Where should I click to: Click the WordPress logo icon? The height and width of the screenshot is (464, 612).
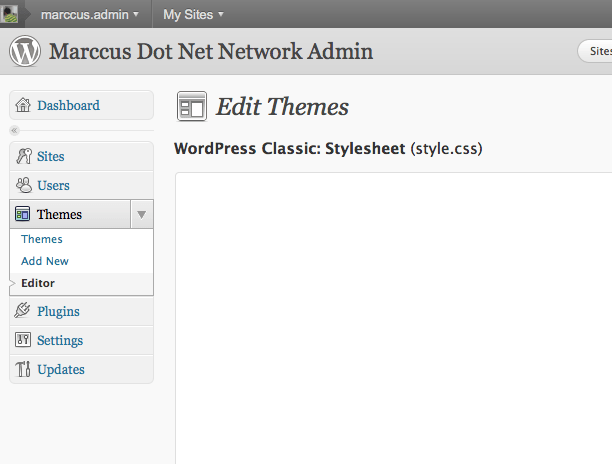pyautogui.click(x=25, y=51)
